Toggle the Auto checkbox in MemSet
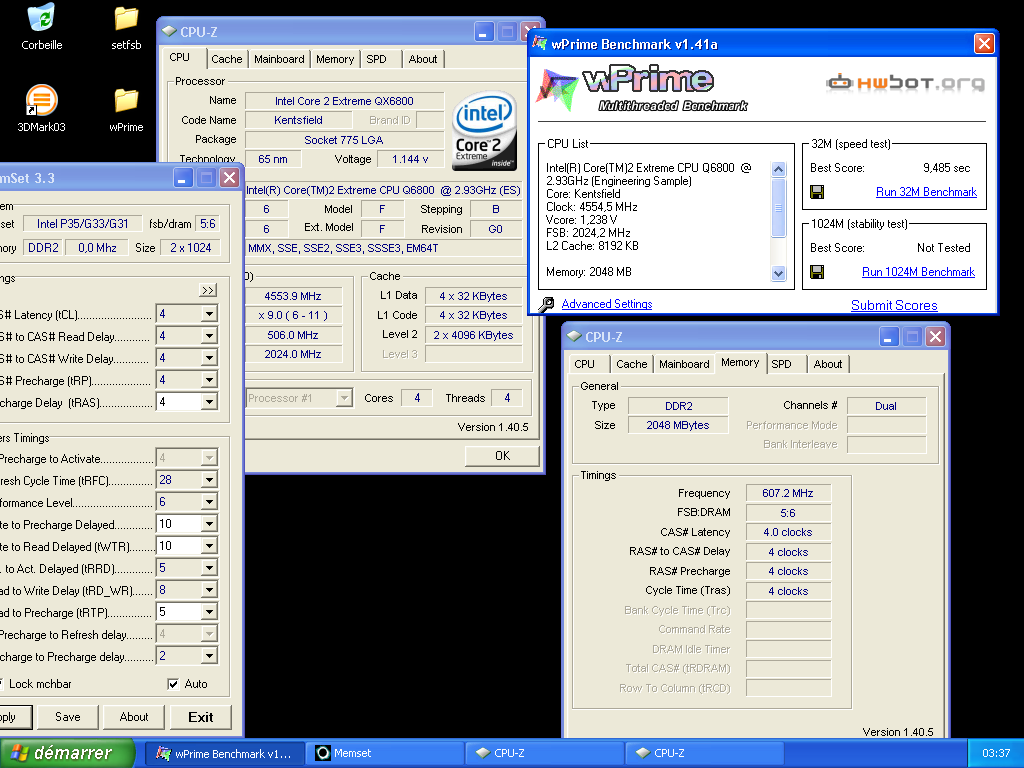This screenshot has width=1024, height=768. point(173,684)
